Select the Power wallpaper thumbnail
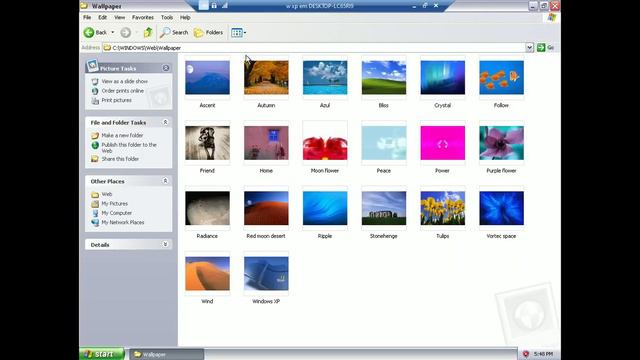Screen dimensions: 640x360 click(x=442, y=143)
